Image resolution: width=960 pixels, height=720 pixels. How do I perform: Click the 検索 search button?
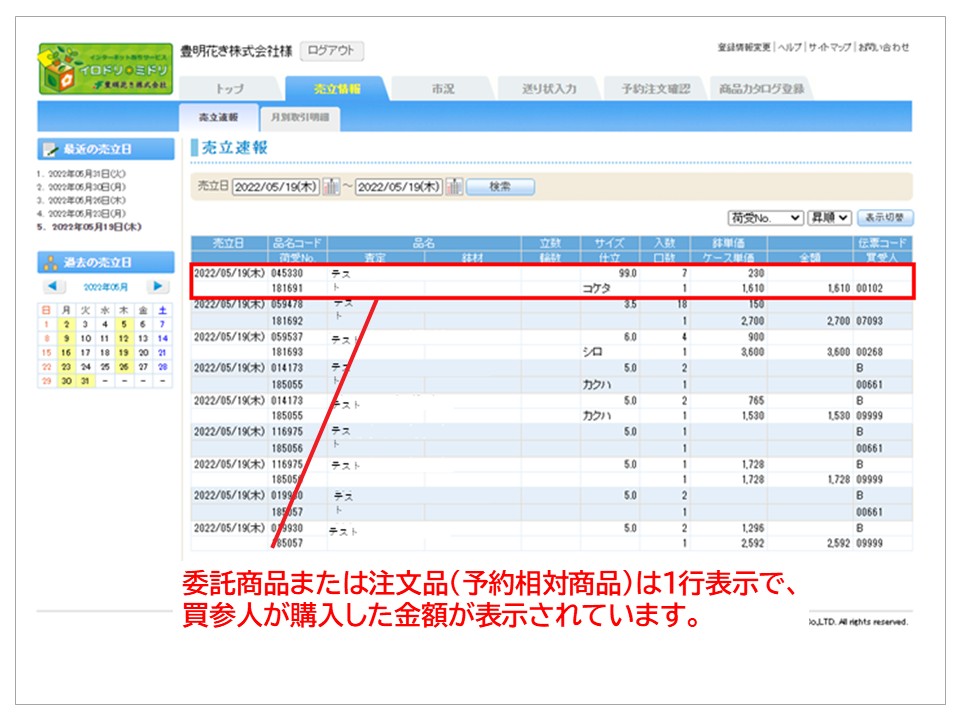click(x=500, y=187)
